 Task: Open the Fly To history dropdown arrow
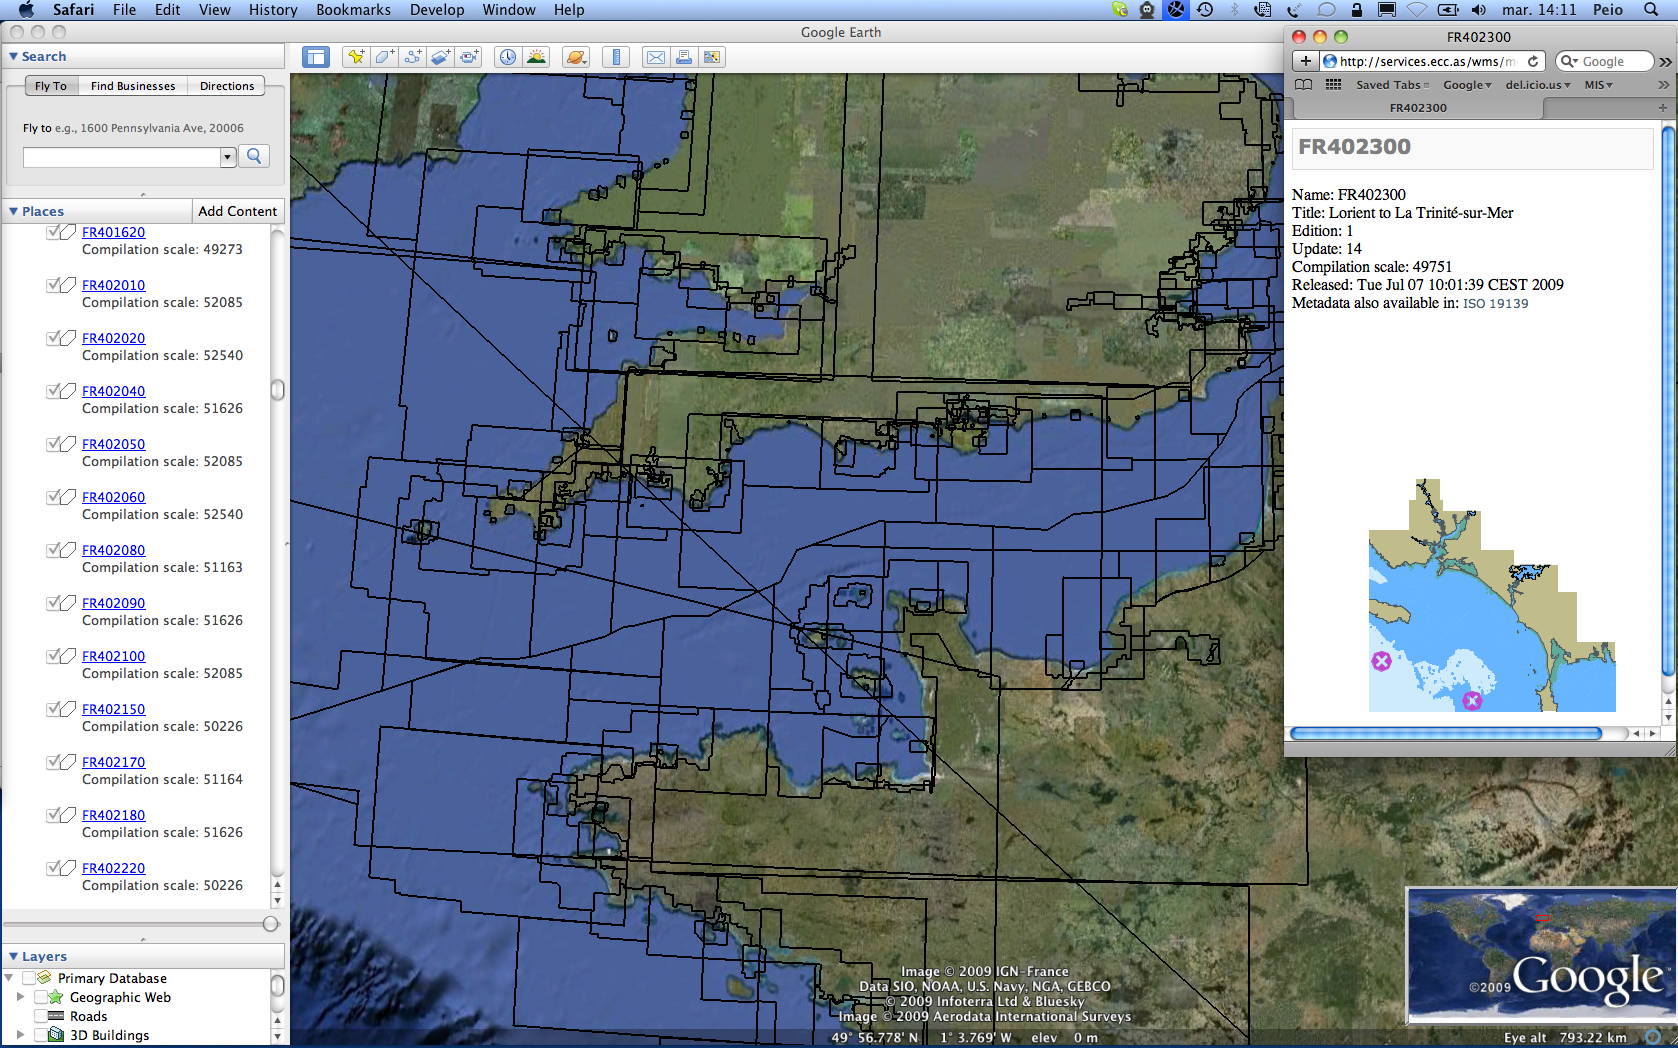click(228, 157)
